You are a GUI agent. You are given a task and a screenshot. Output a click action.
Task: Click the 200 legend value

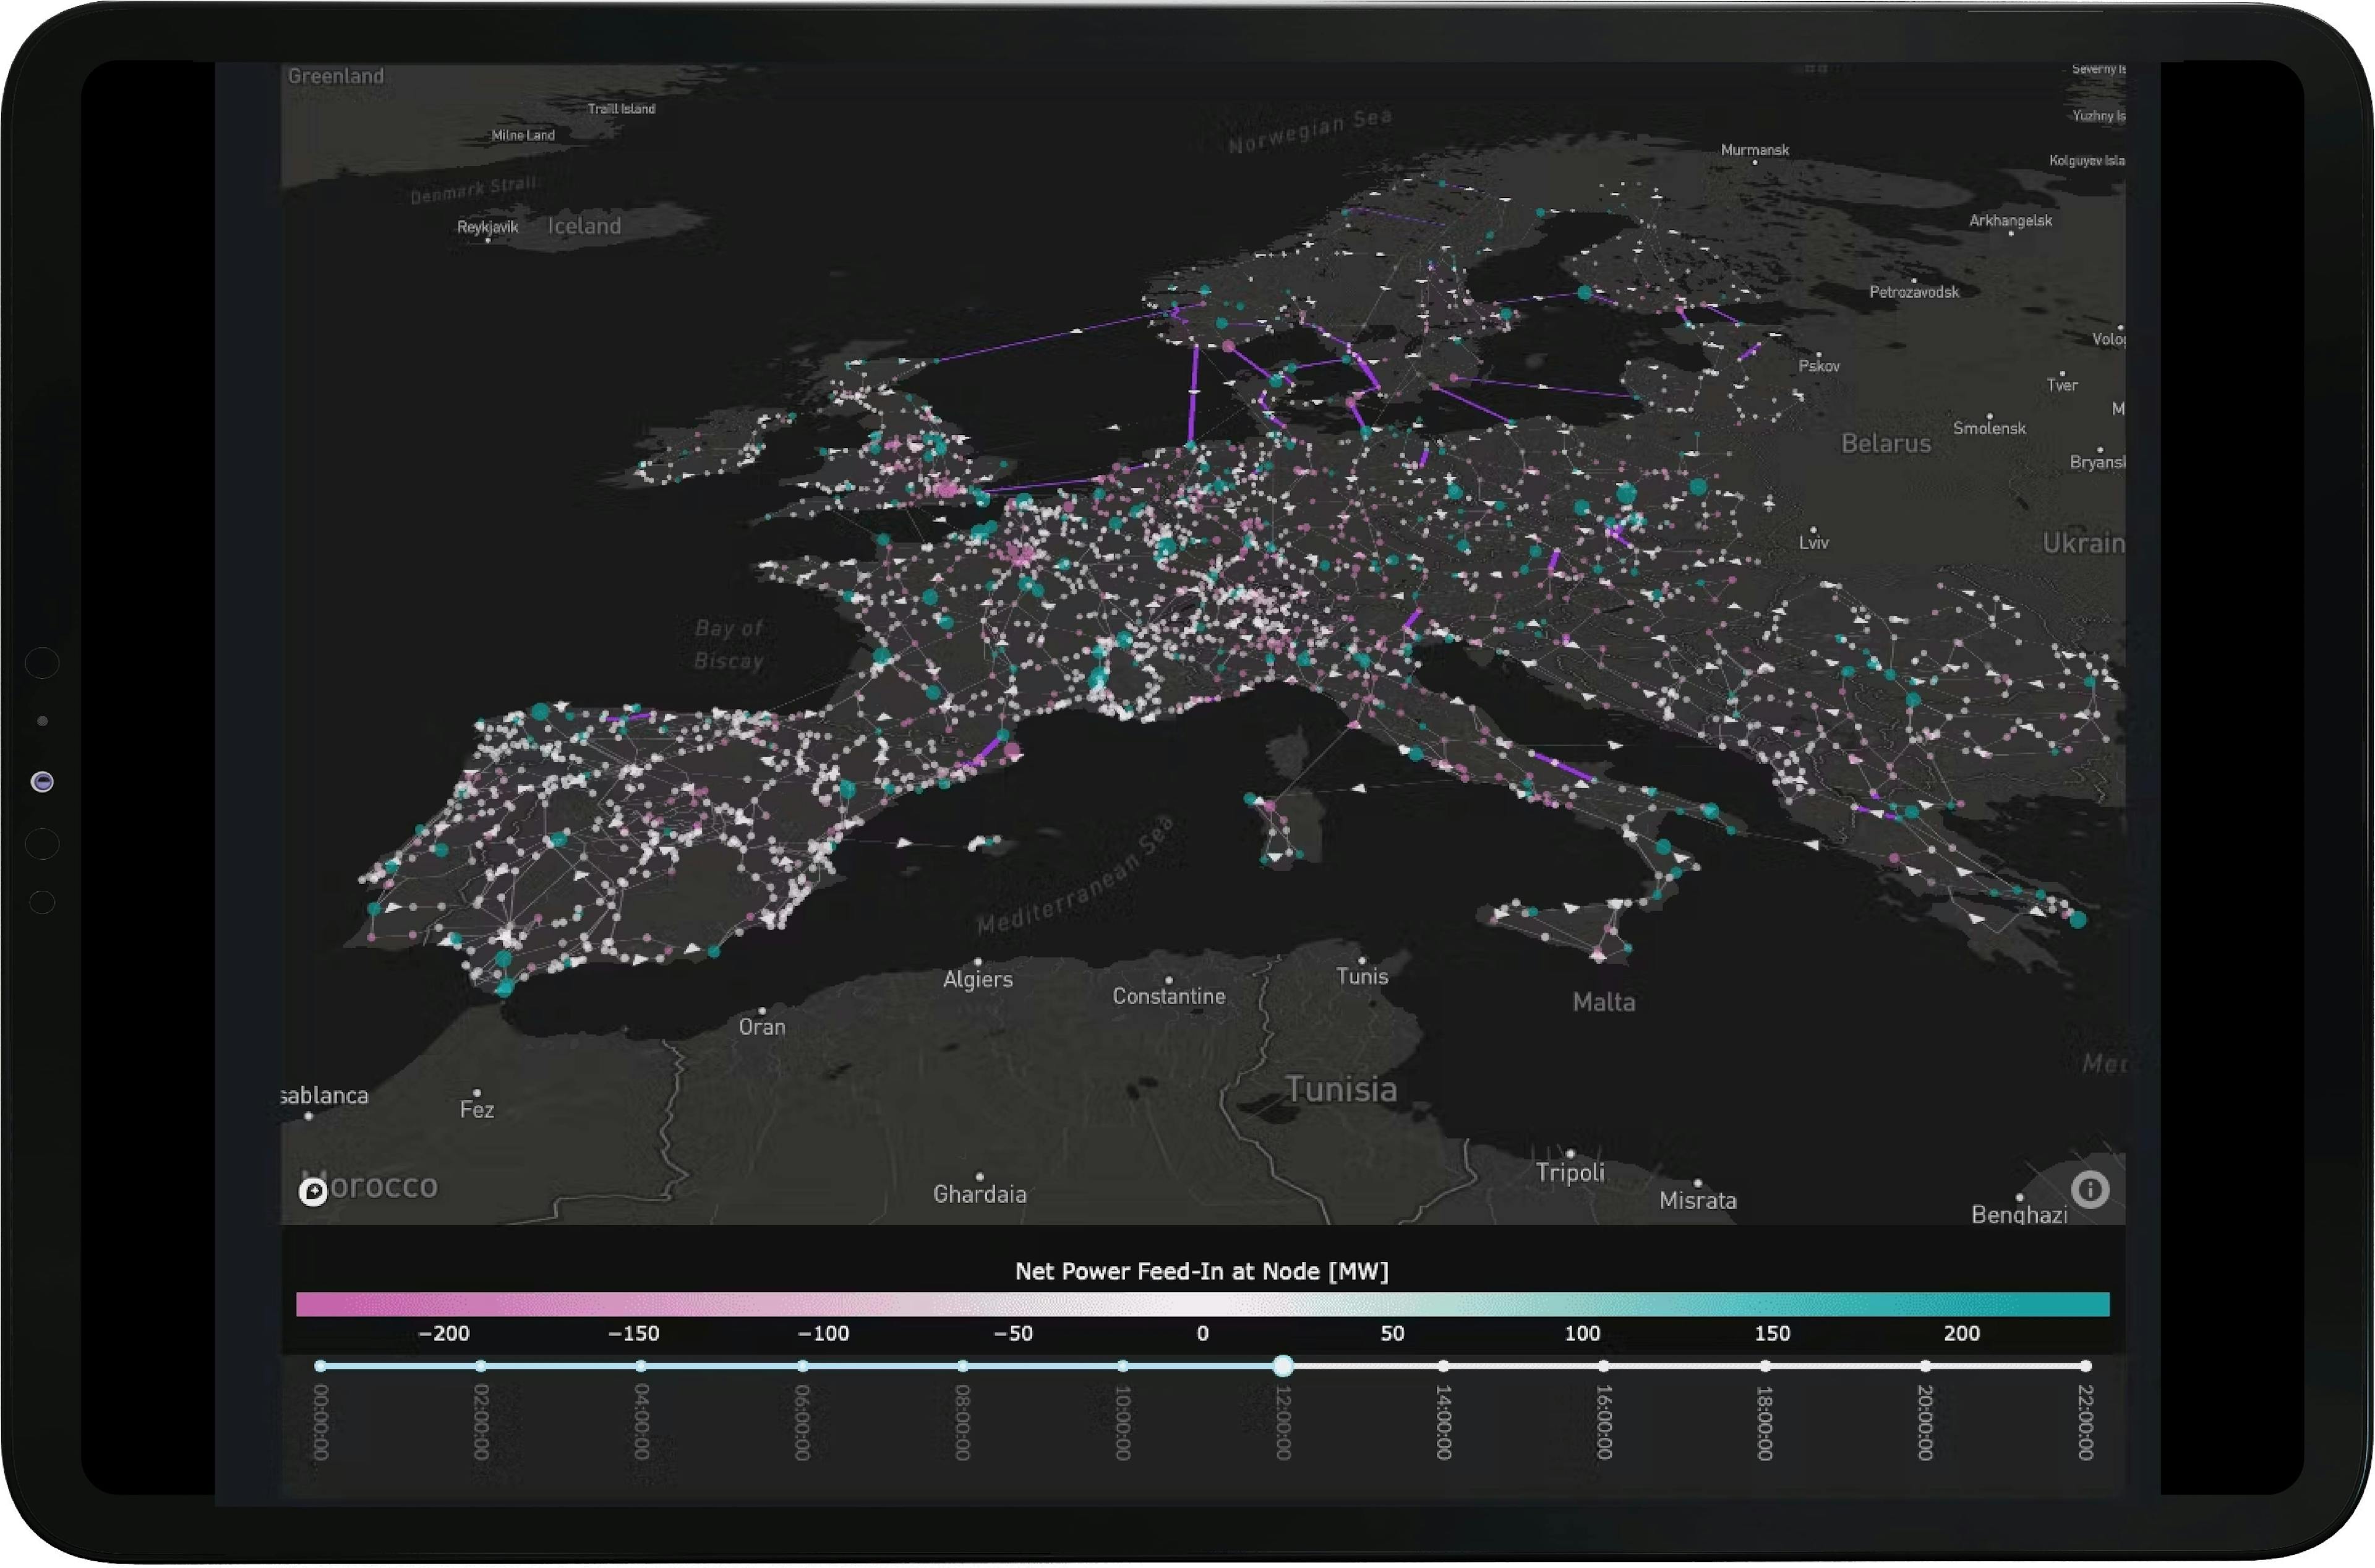point(1961,1333)
